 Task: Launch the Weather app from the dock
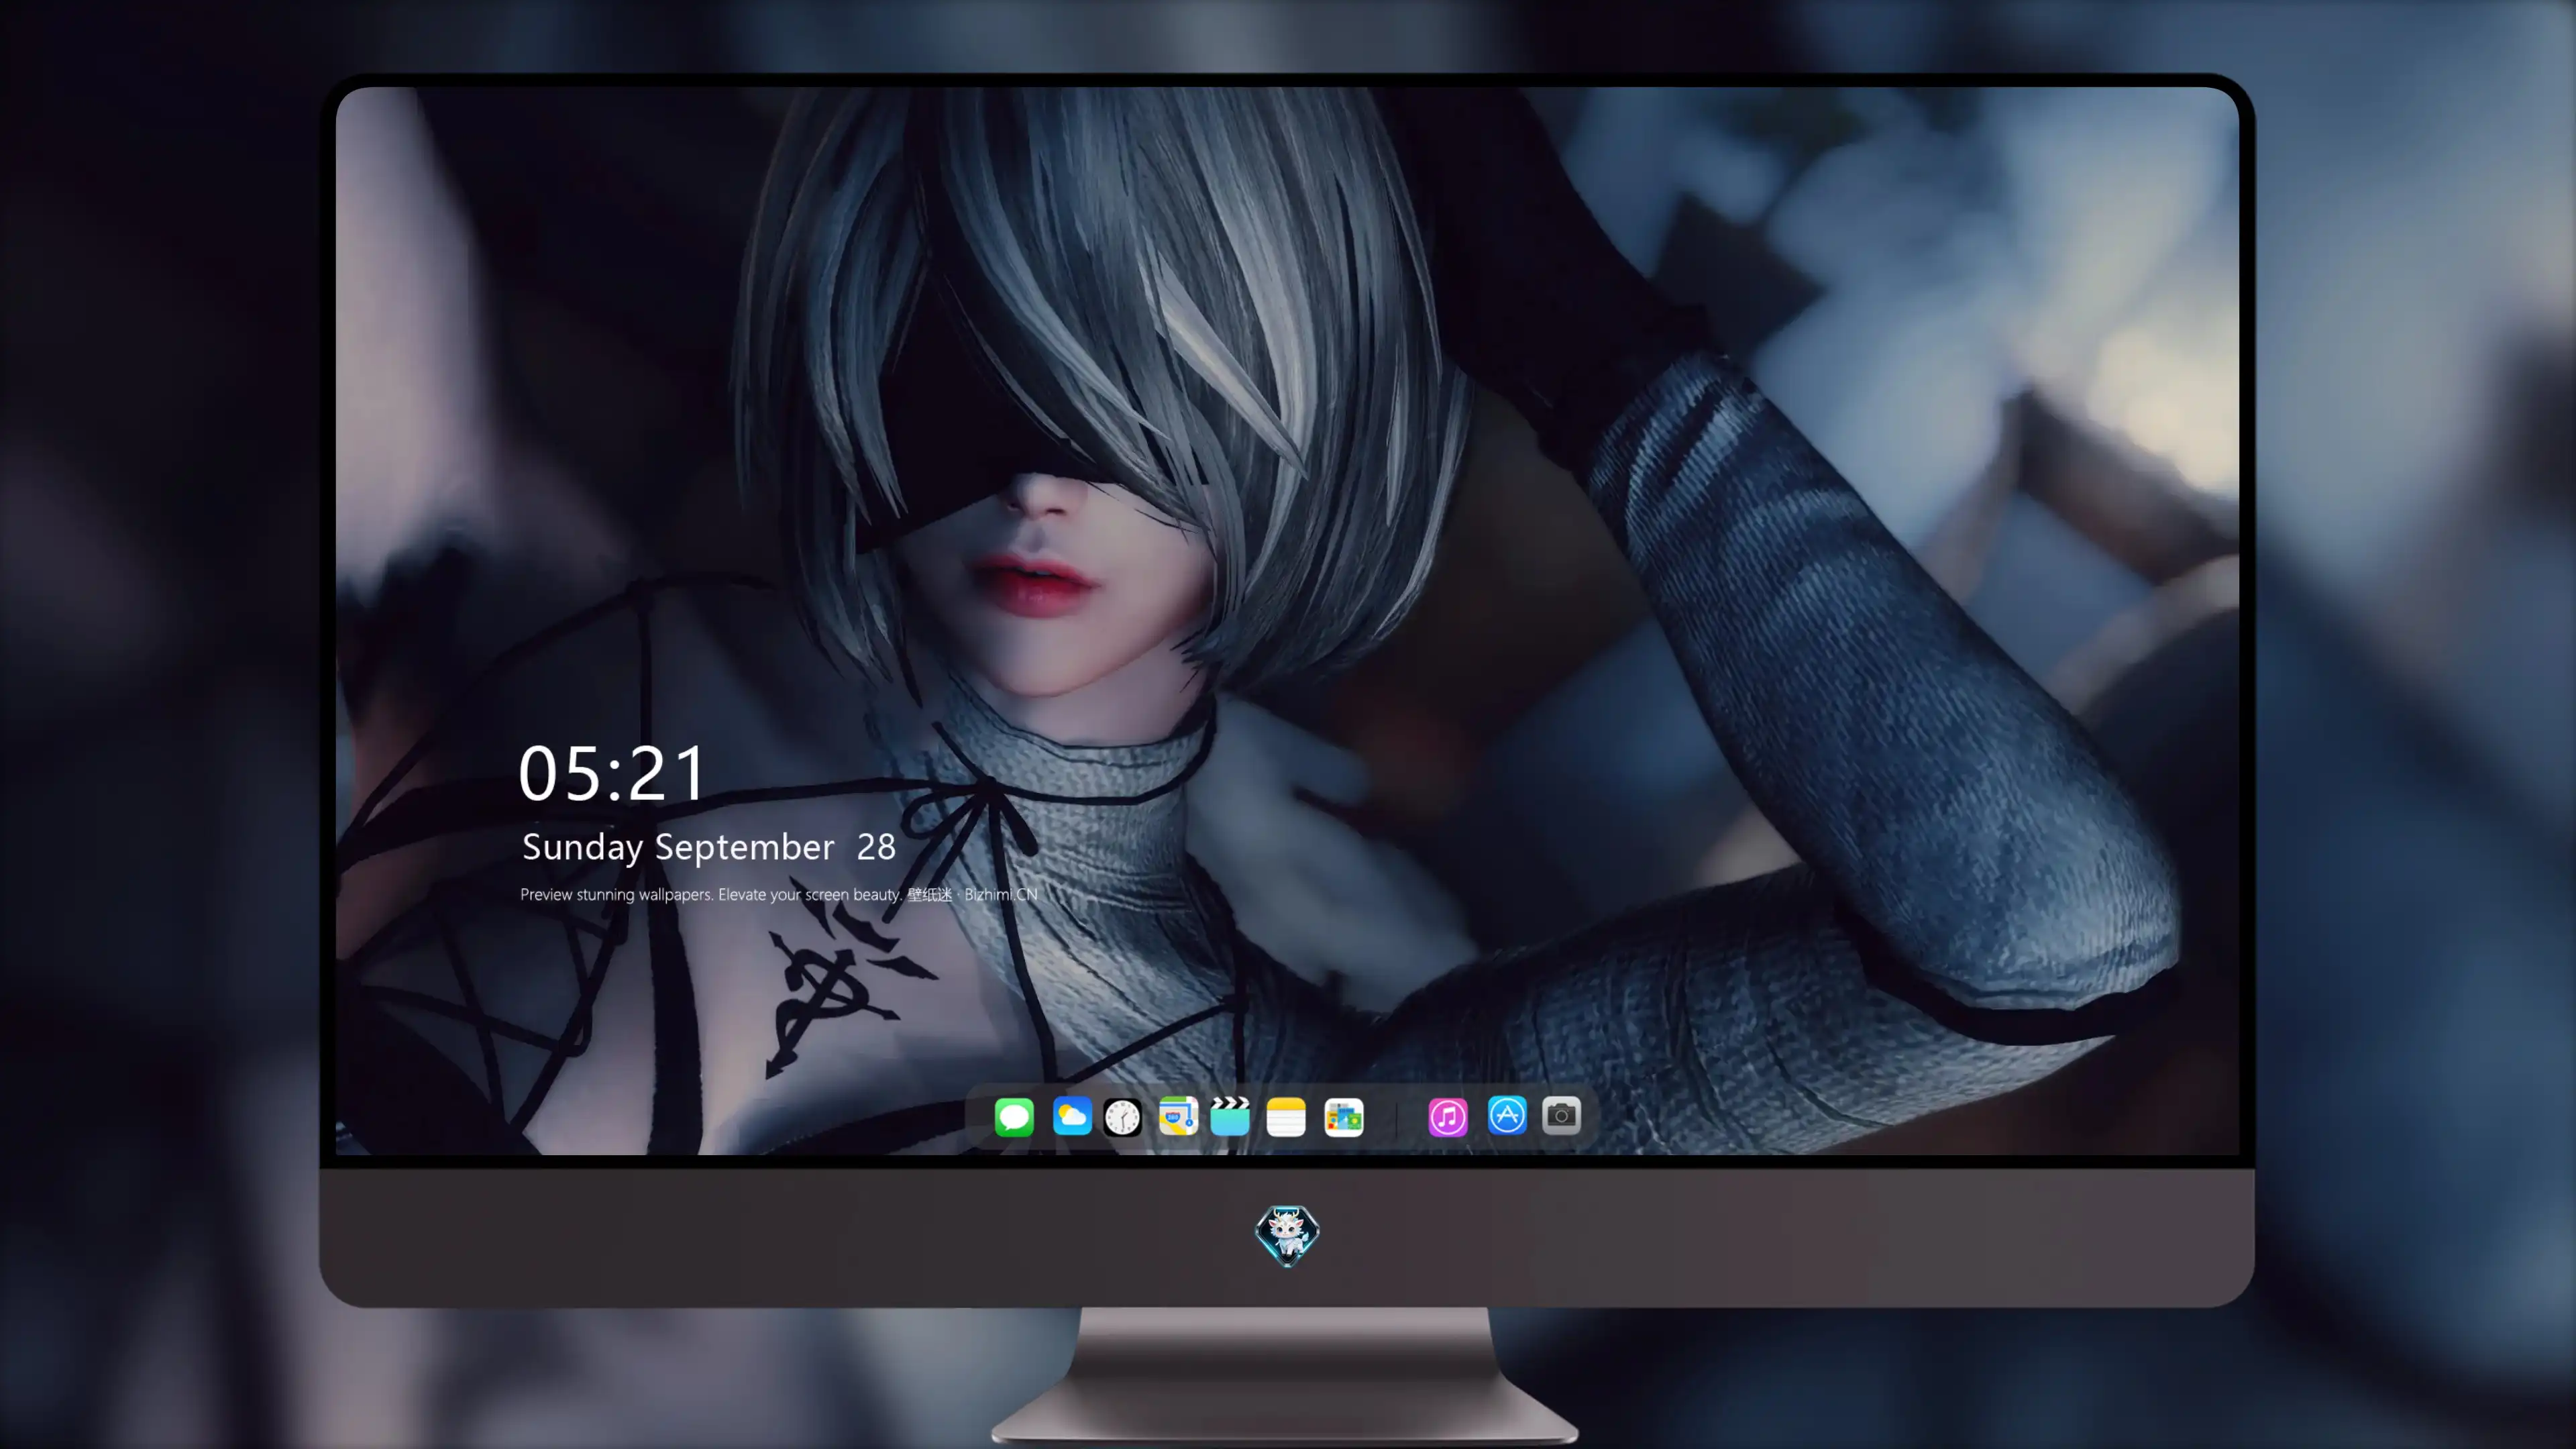[1072, 1116]
